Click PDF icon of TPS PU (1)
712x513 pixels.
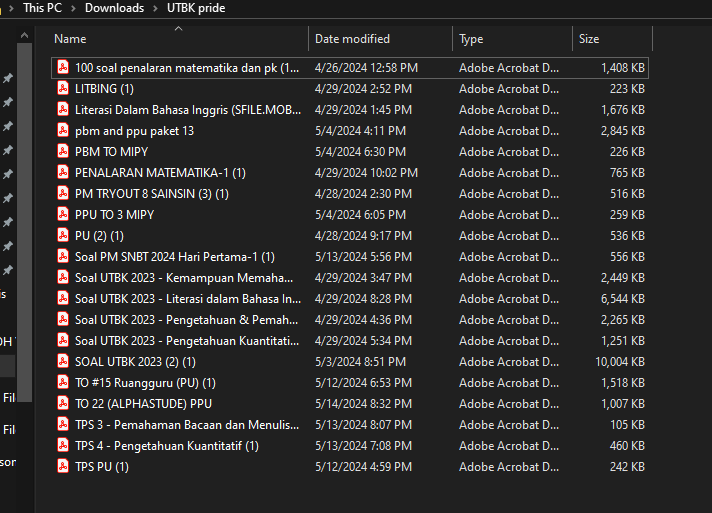pyautogui.click(x=63, y=467)
